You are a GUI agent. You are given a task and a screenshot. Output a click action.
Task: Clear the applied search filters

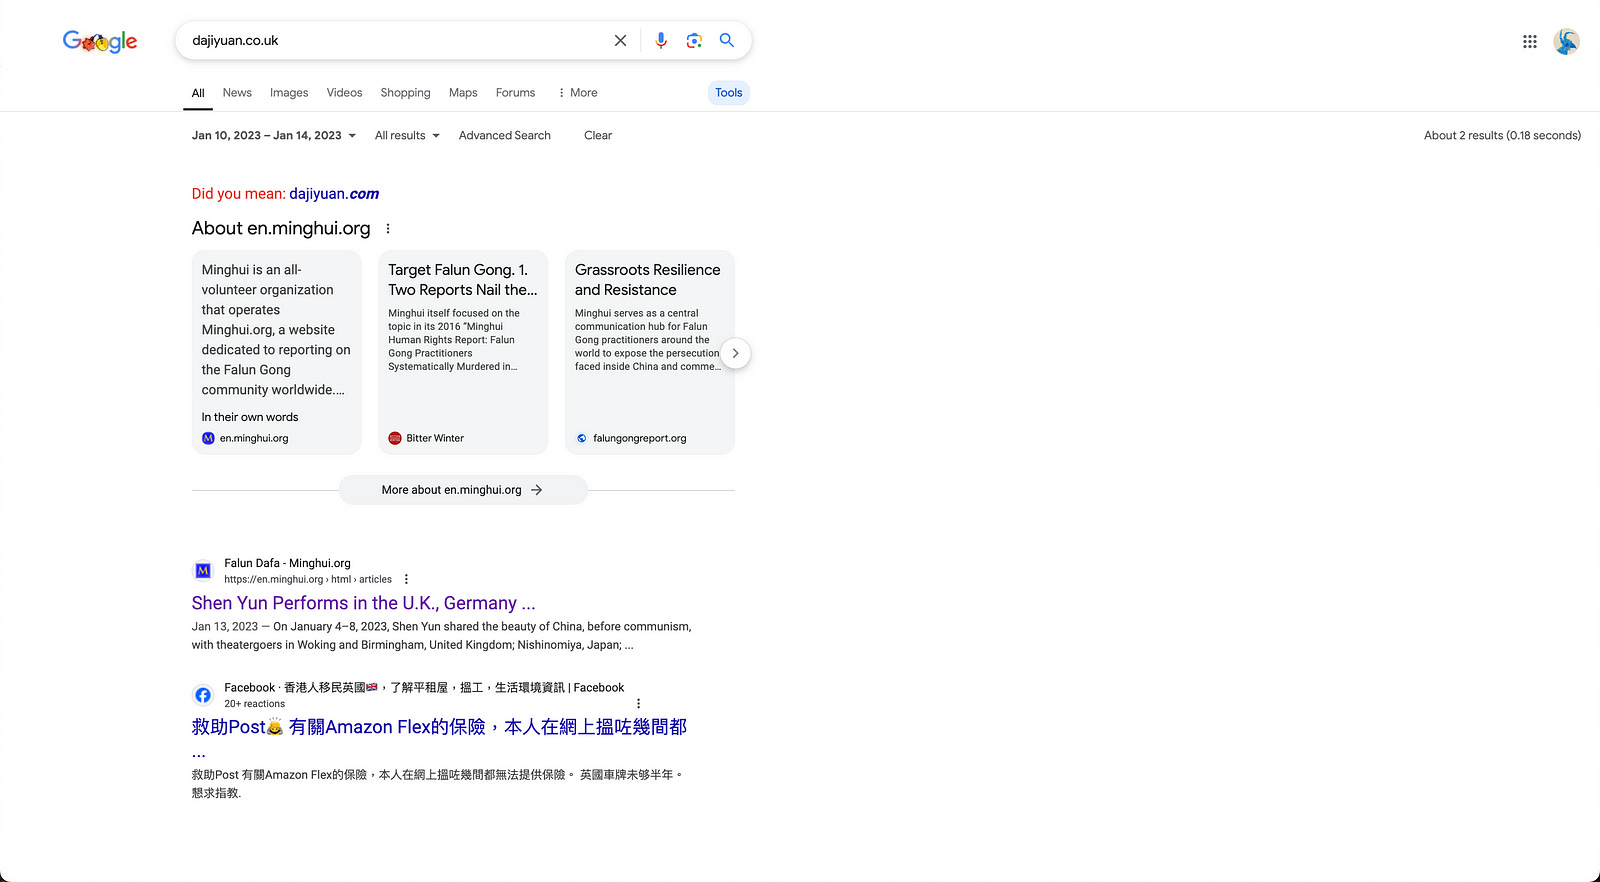point(598,136)
